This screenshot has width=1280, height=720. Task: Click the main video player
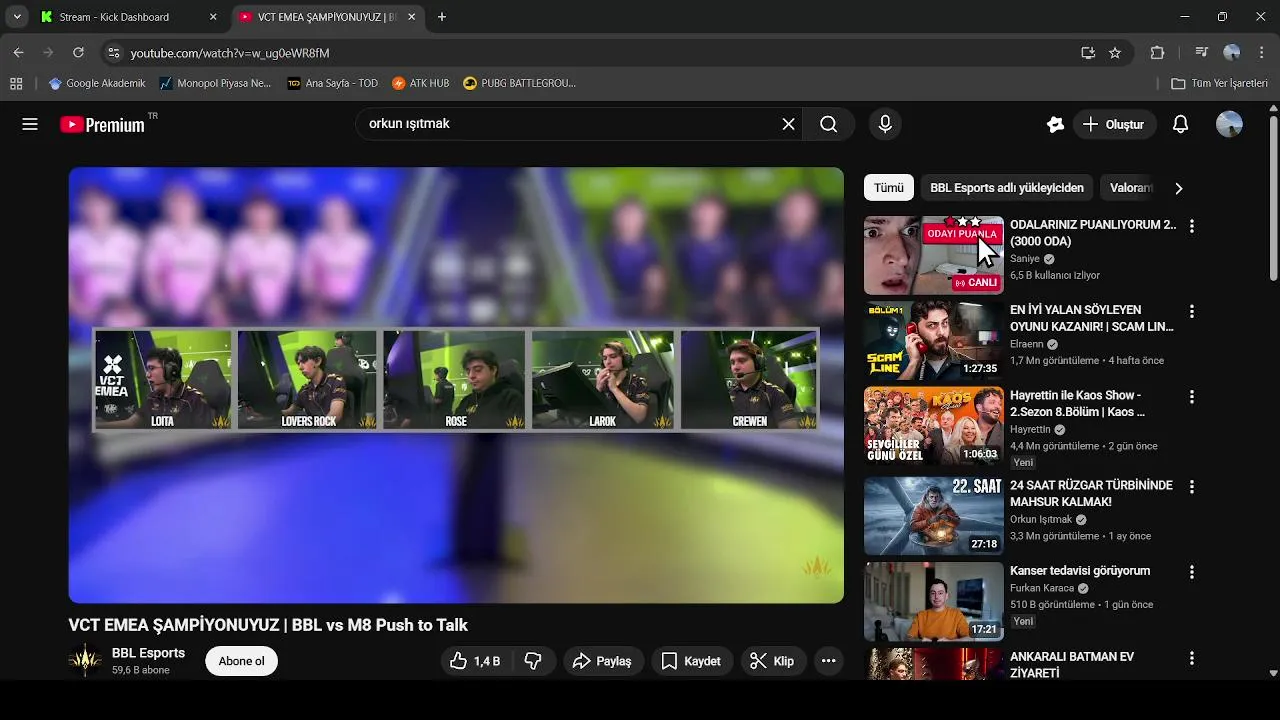456,385
